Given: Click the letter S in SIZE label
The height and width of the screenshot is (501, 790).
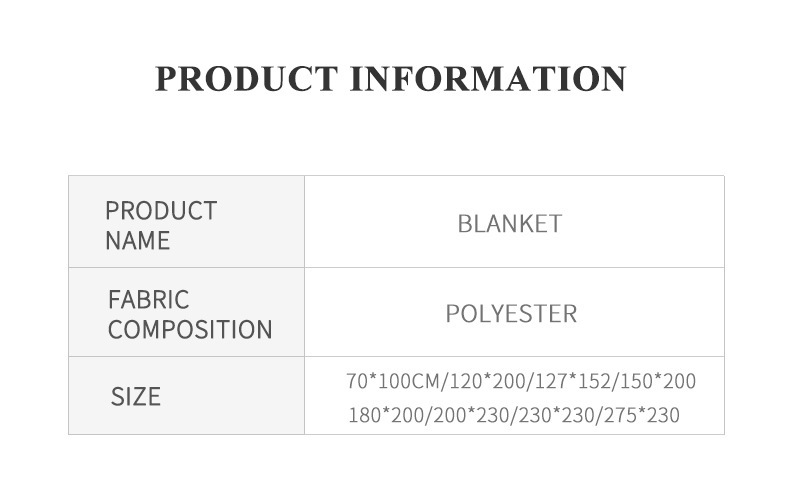Looking at the screenshot, I should pyautogui.click(x=116, y=397).
